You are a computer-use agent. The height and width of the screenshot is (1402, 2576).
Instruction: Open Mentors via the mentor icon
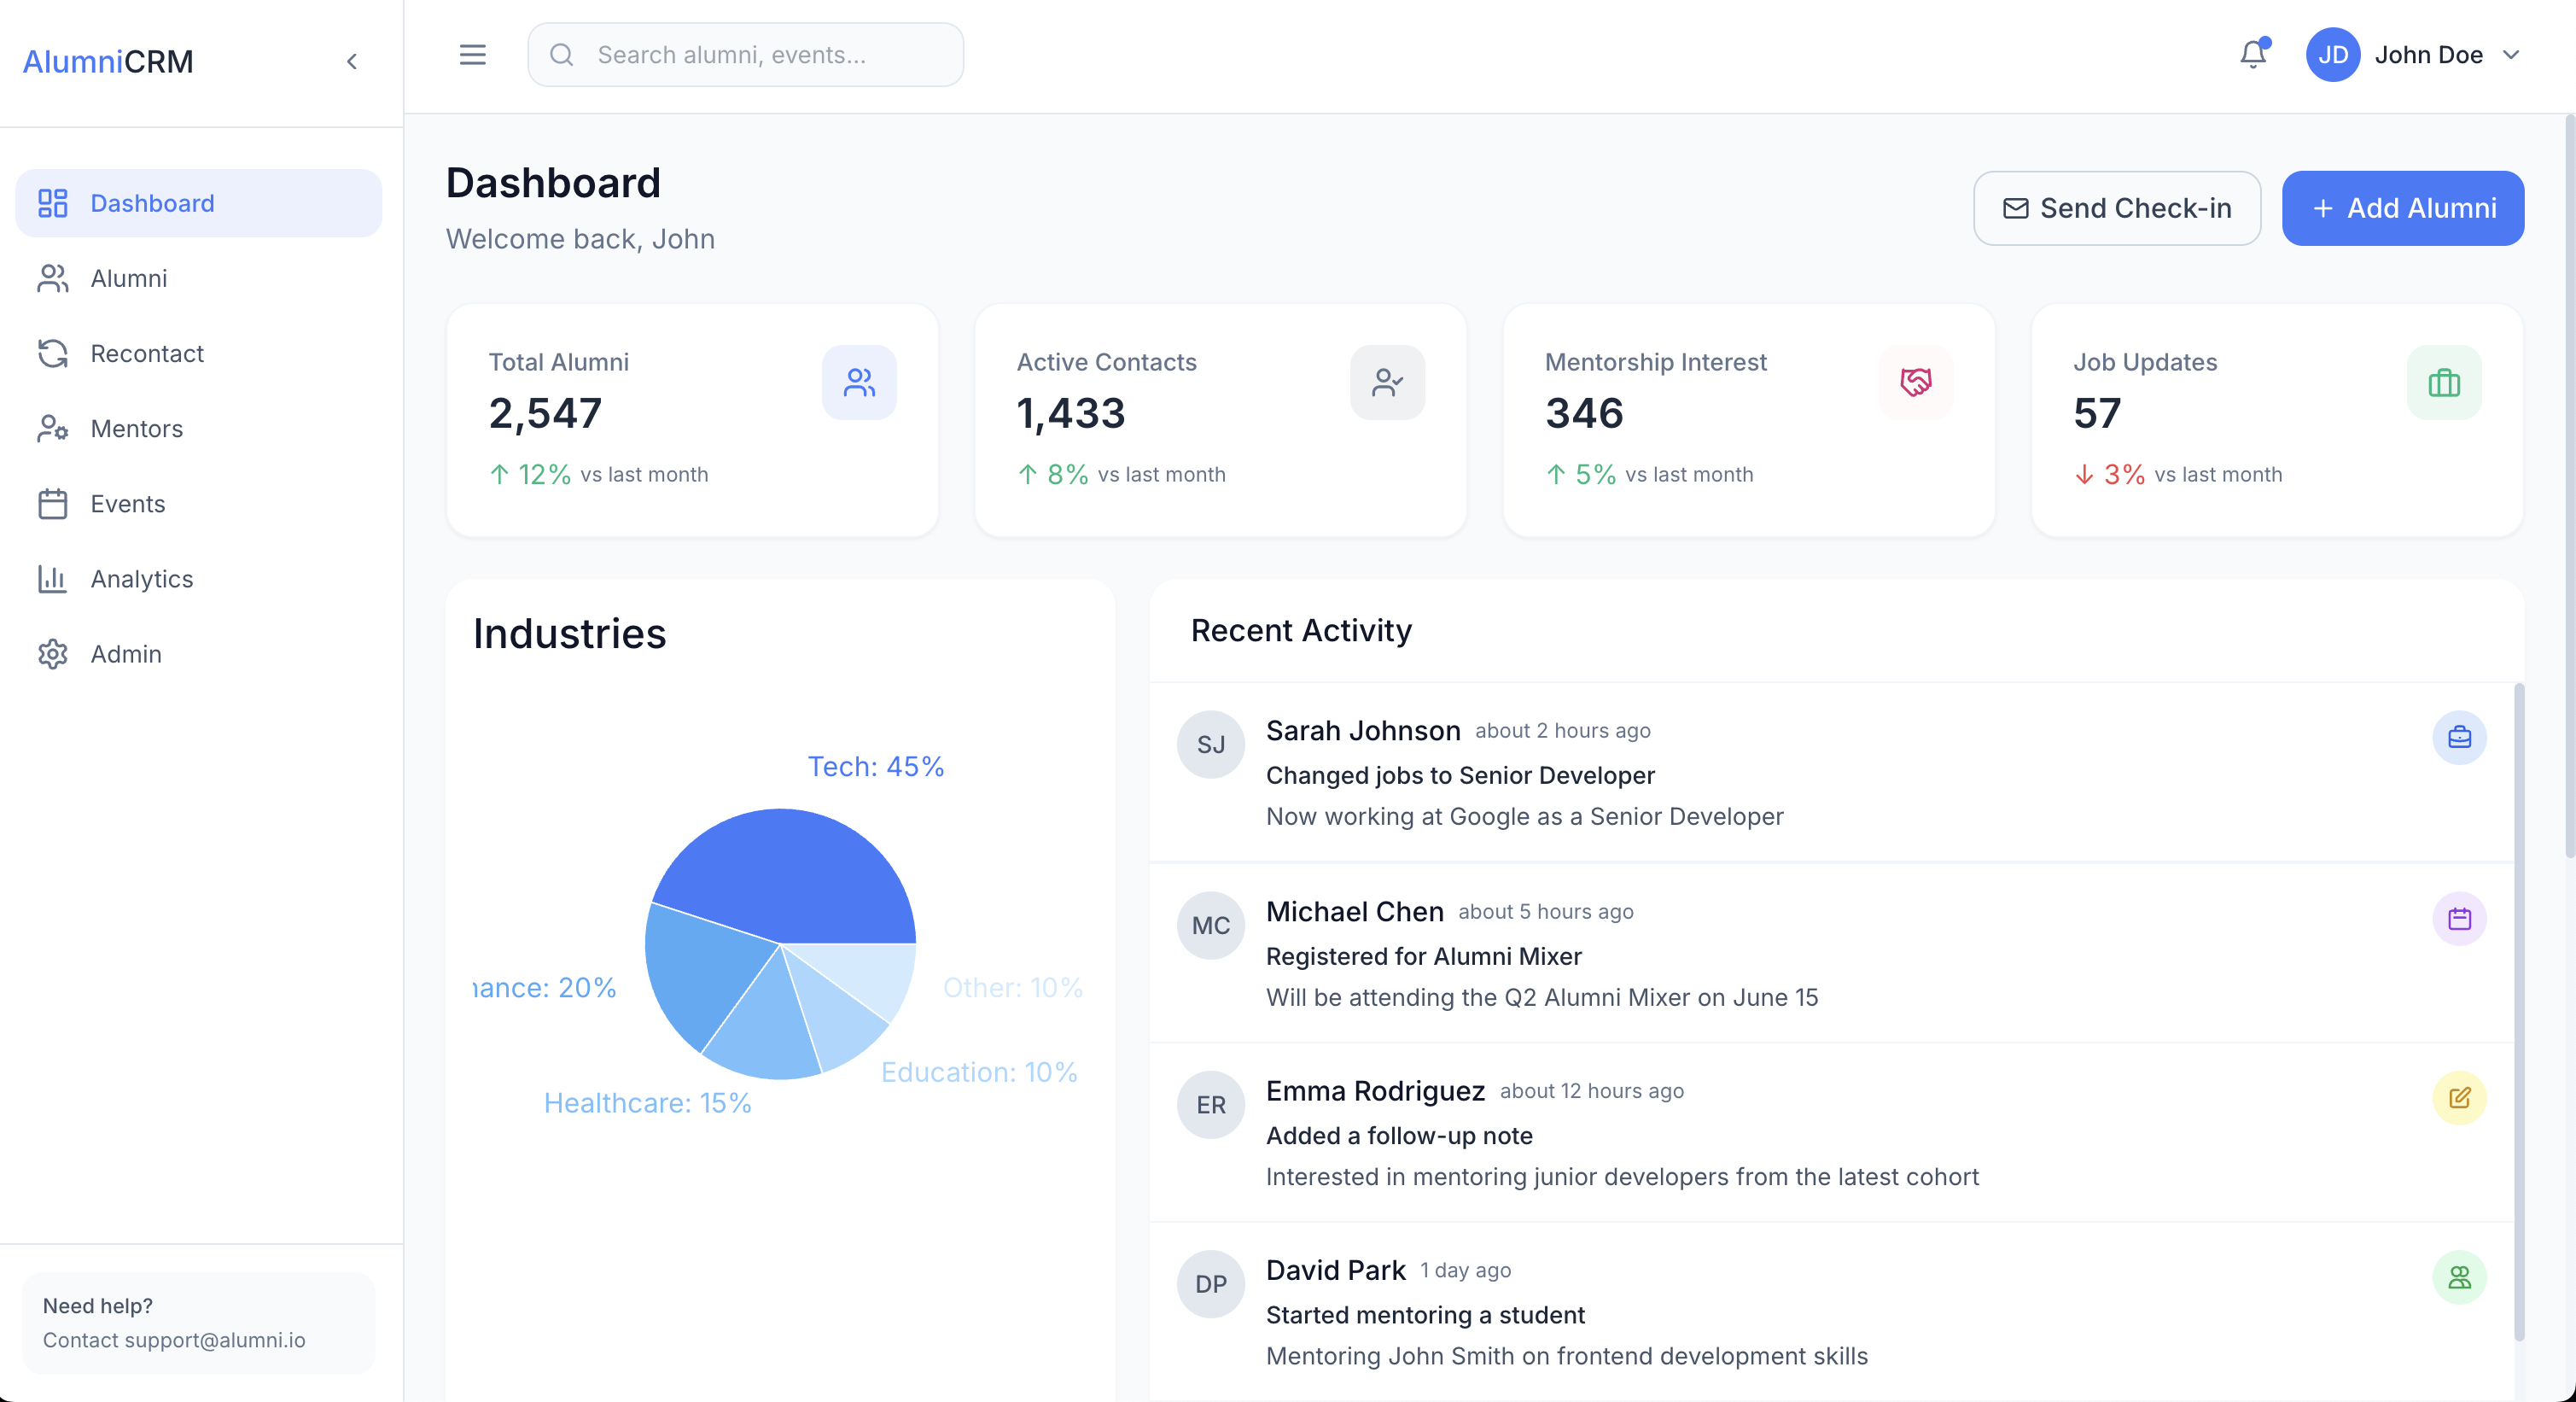click(x=53, y=428)
